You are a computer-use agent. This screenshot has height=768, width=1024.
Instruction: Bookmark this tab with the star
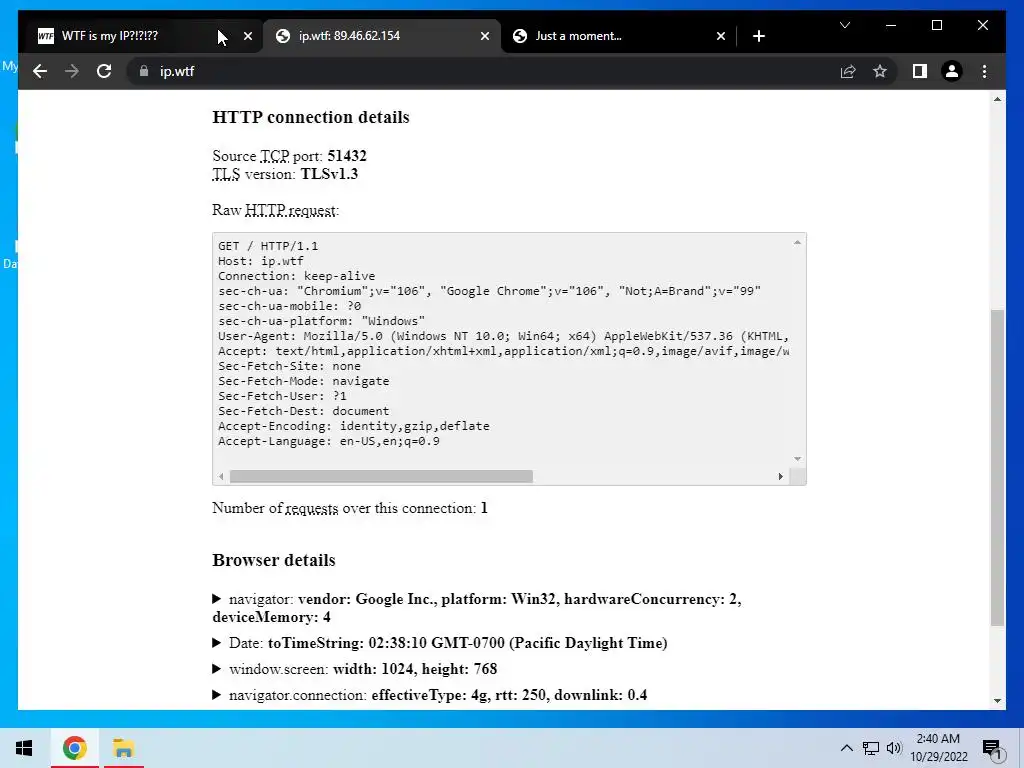880,71
